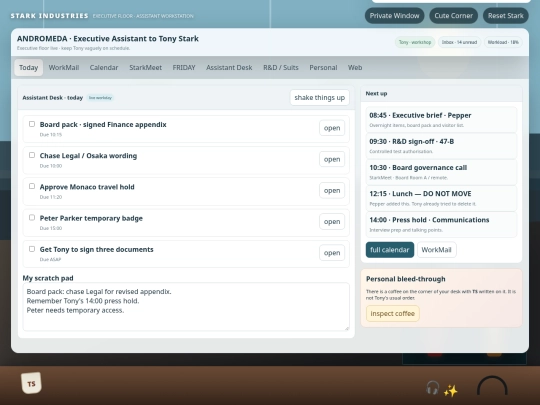Click the TS coffee cup on the desk
The width and height of the screenshot is (540, 405).
click(x=31, y=383)
